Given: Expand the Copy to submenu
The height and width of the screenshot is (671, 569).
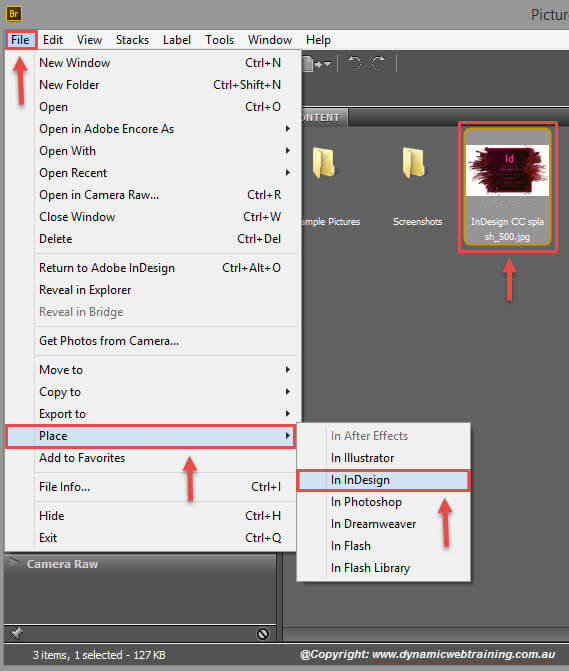Looking at the screenshot, I should tap(151, 392).
